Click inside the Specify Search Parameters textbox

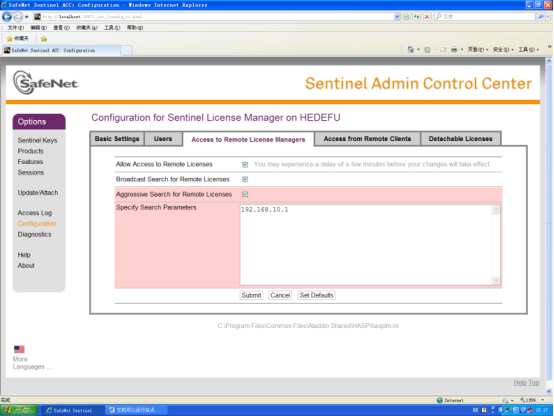pos(366,245)
